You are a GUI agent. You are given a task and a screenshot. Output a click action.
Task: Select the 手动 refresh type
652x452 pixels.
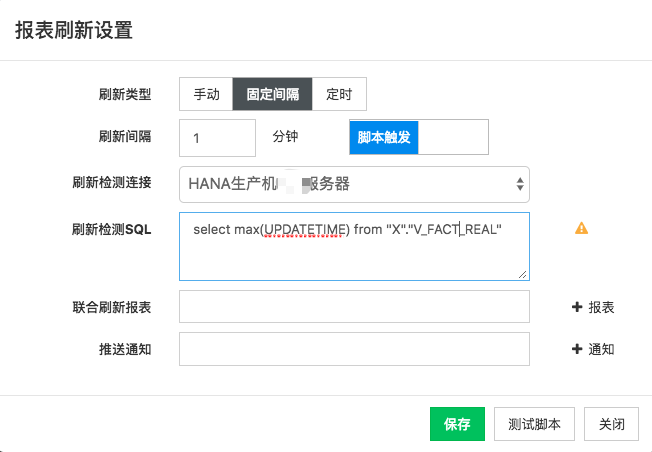(206, 94)
